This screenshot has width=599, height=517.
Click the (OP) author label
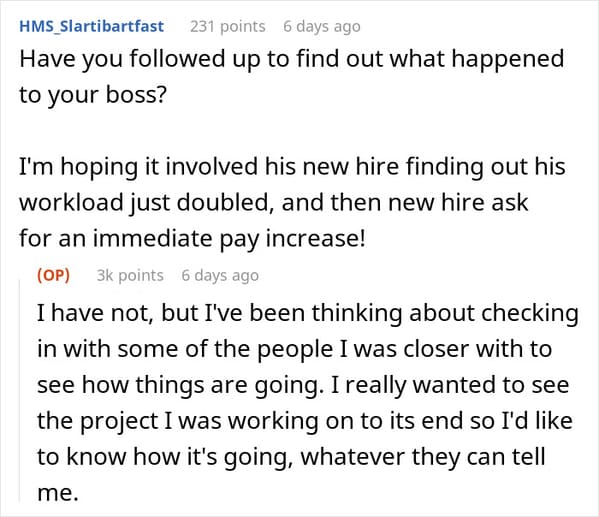tap(53, 275)
